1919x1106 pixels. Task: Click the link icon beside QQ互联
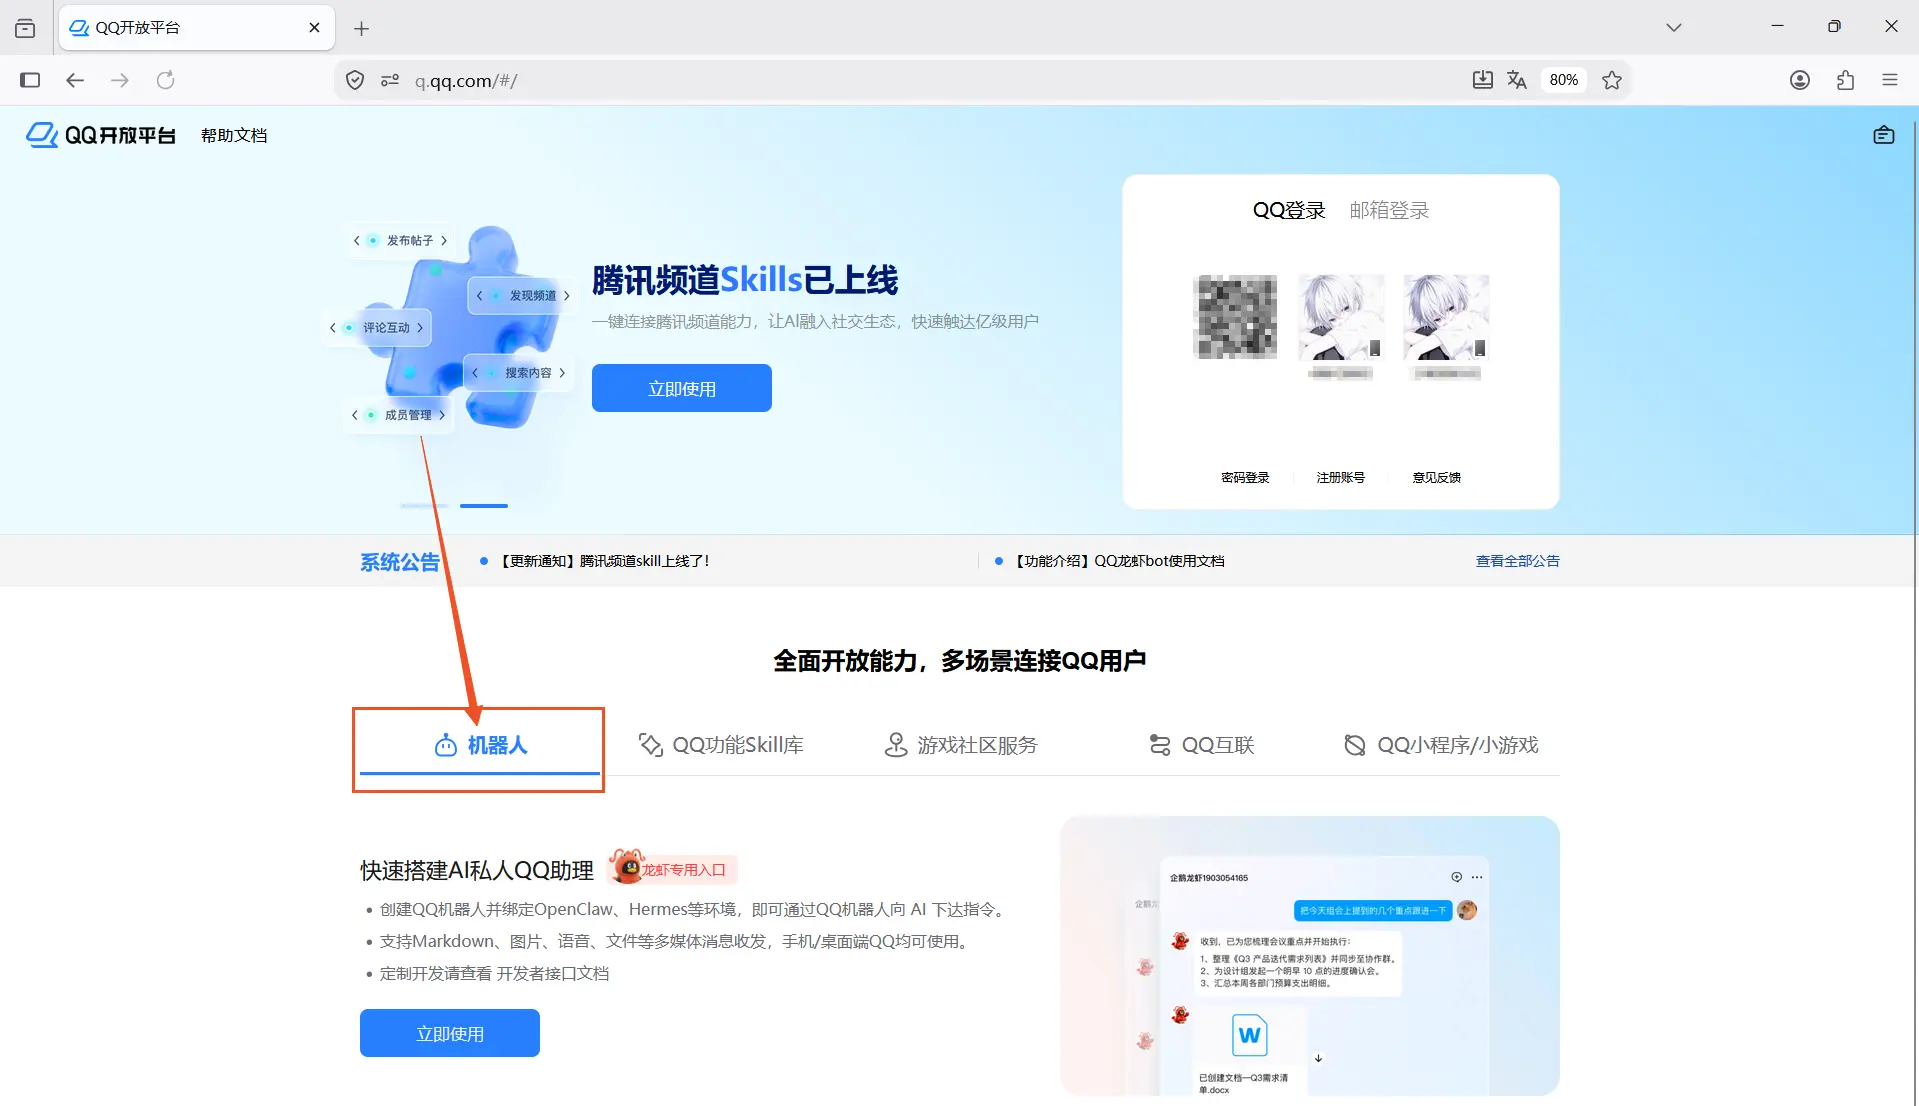pos(1160,745)
